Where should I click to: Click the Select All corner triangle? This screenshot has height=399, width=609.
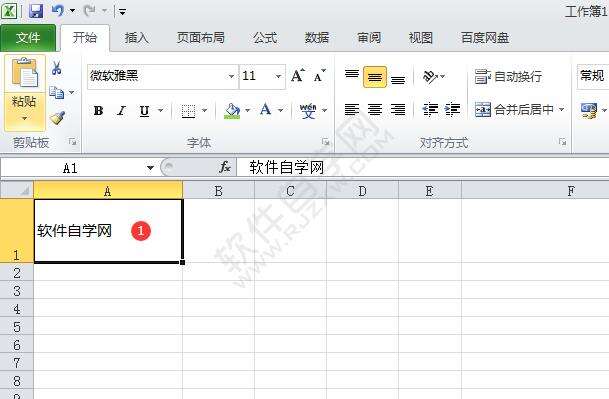tap(17, 190)
